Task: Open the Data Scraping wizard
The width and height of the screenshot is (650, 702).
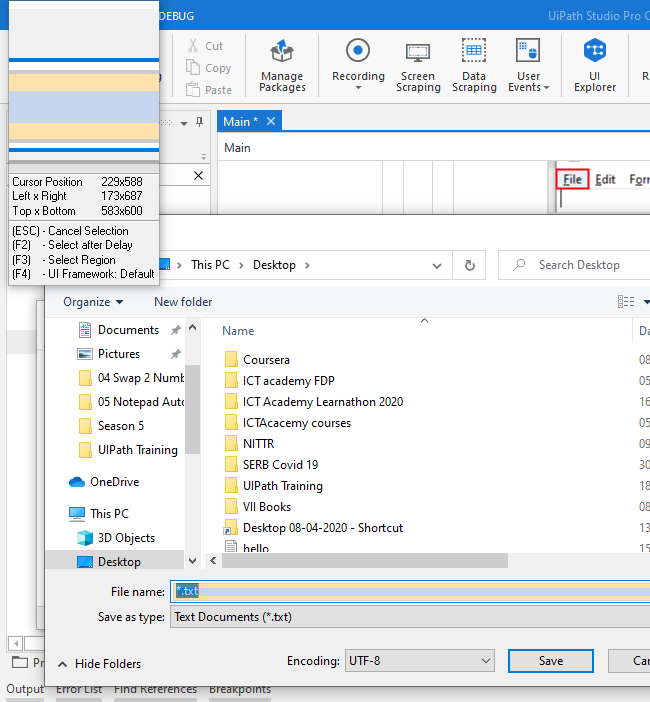Action: 474,65
